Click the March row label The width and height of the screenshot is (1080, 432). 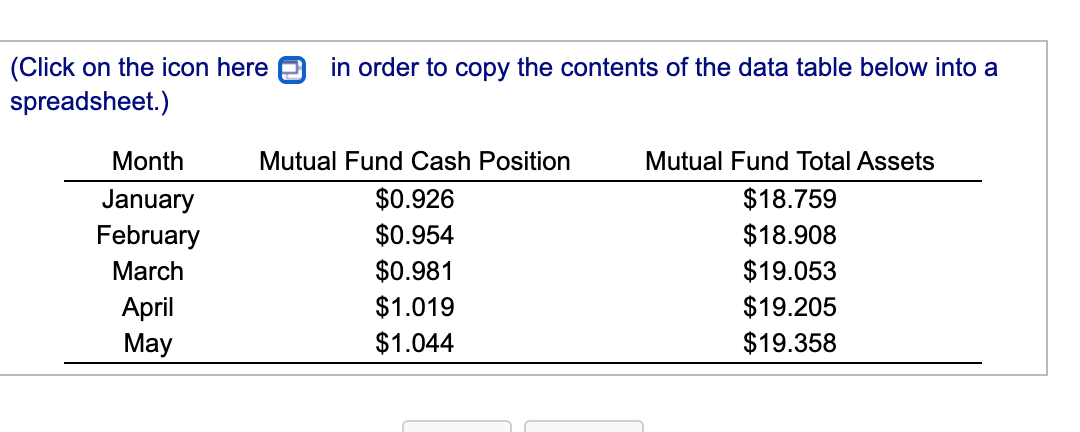coord(148,271)
